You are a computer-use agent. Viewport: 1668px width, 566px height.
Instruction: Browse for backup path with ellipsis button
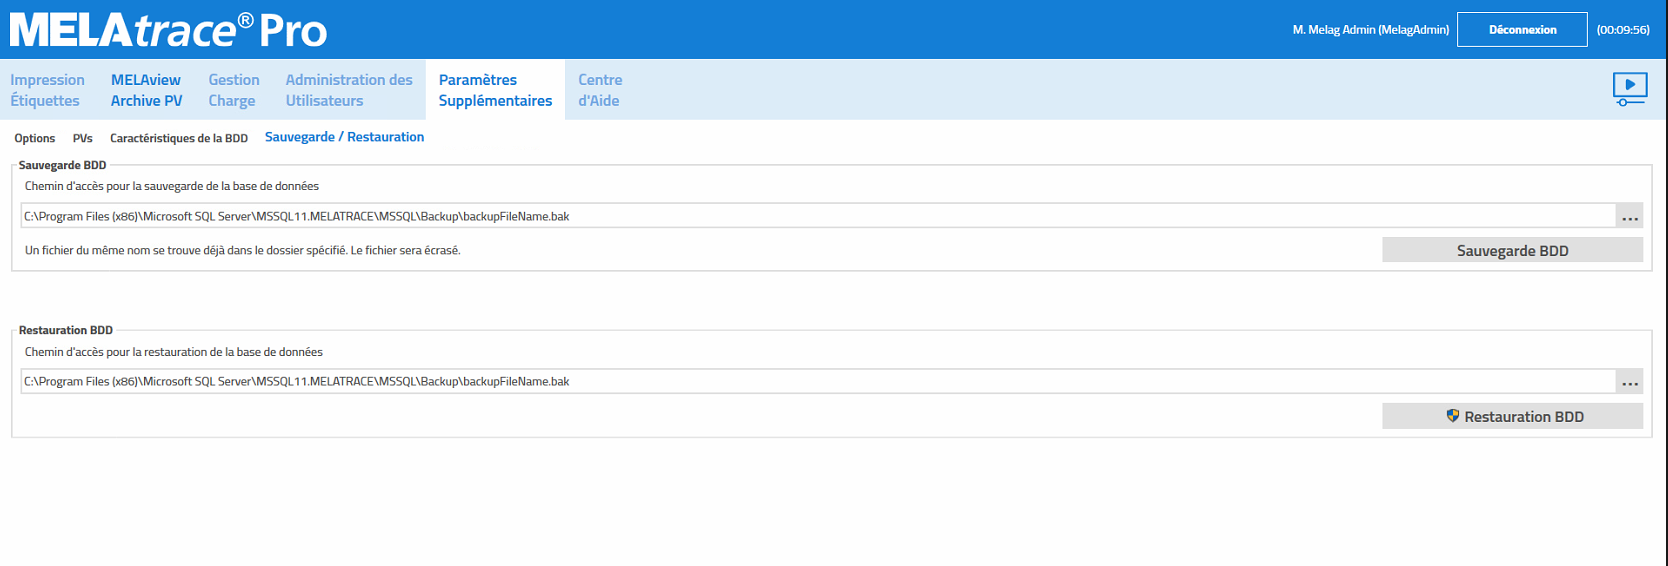point(1630,216)
